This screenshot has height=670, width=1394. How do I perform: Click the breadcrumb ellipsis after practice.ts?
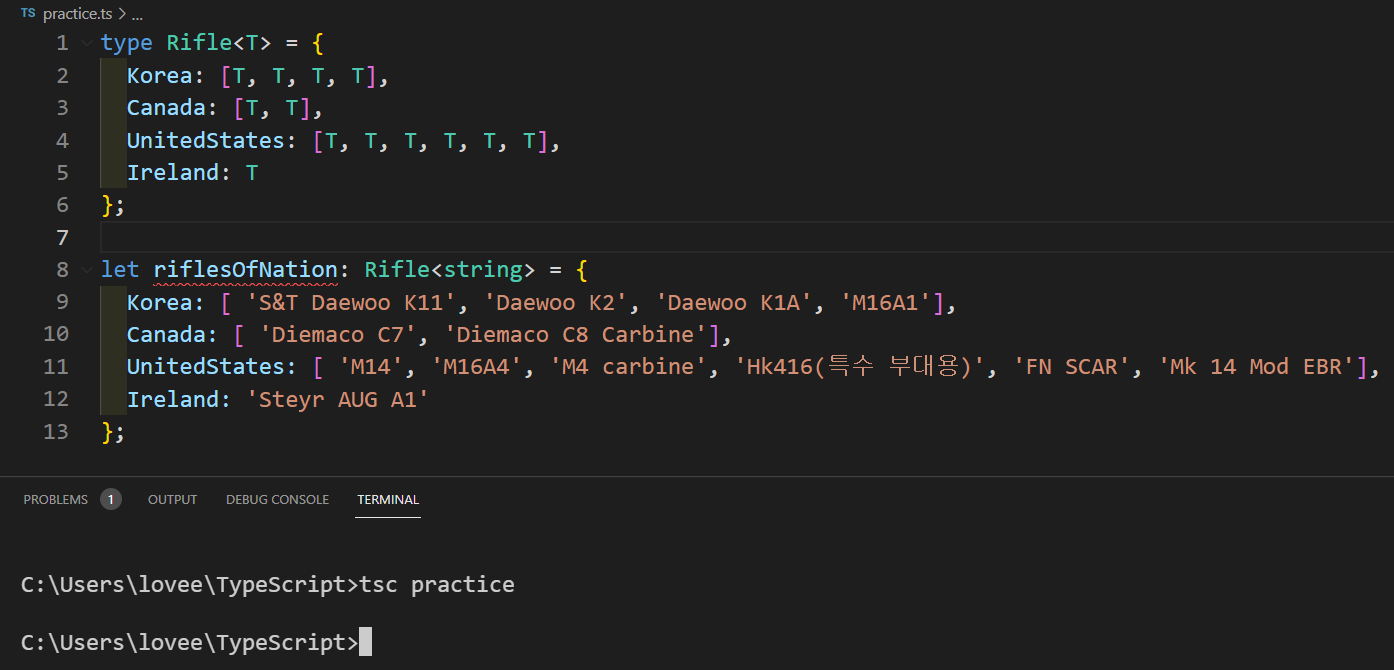[137, 15]
